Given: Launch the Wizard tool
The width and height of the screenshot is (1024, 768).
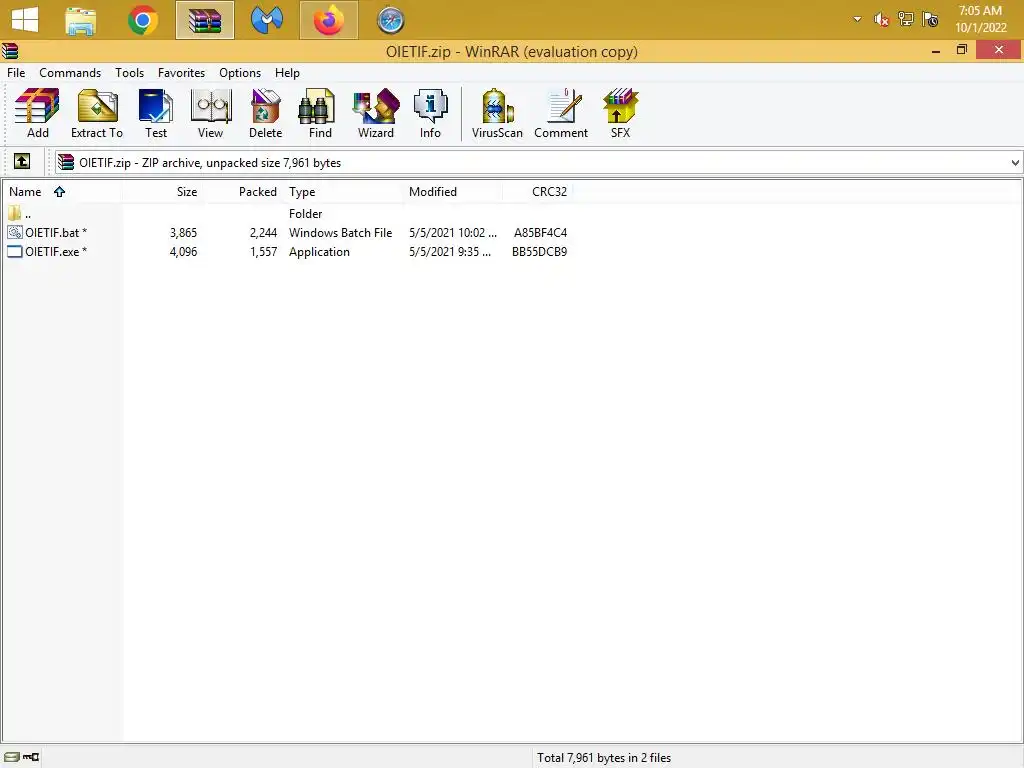Looking at the screenshot, I should coord(376,114).
